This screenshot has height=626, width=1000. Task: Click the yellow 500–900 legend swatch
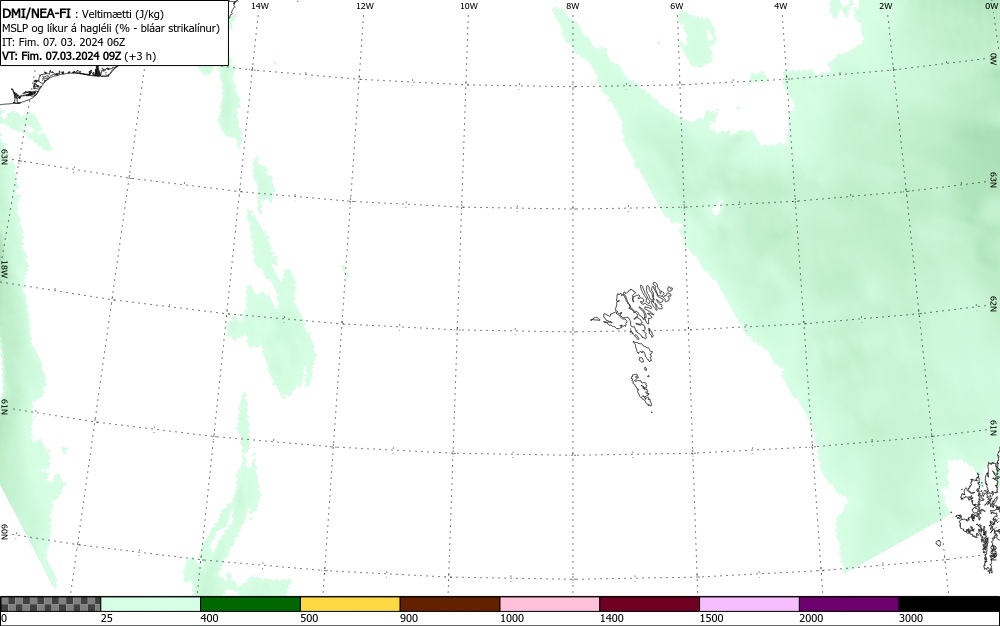click(350, 604)
